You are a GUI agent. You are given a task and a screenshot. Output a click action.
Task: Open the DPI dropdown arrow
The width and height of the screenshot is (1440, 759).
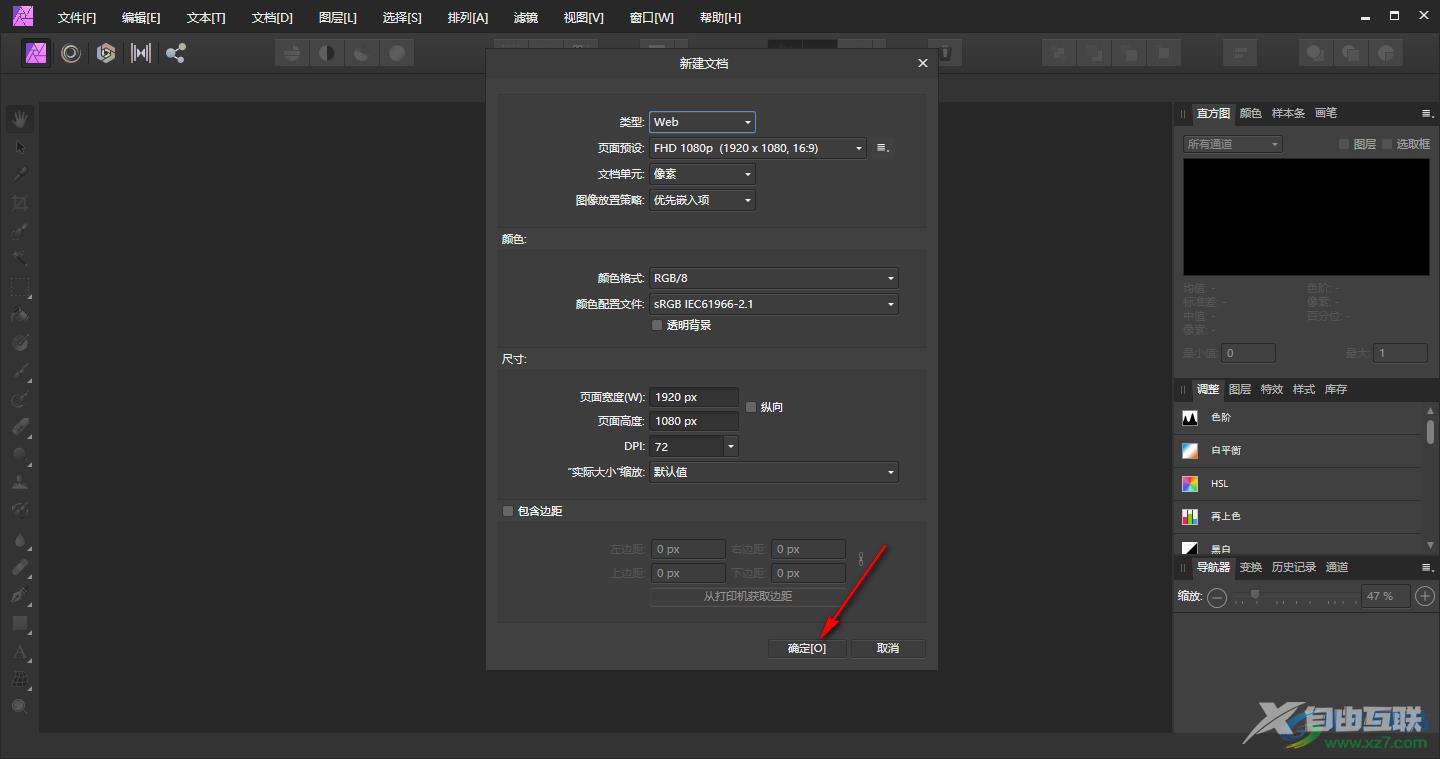[731, 446]
